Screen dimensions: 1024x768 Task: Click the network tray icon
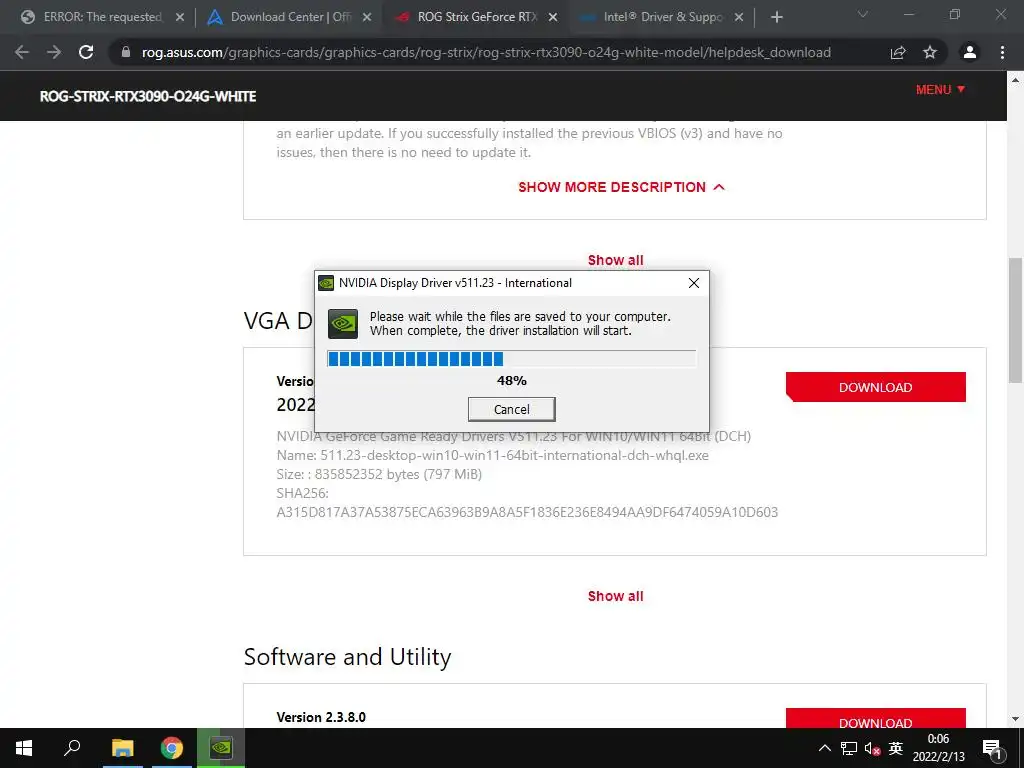[849, 748]
